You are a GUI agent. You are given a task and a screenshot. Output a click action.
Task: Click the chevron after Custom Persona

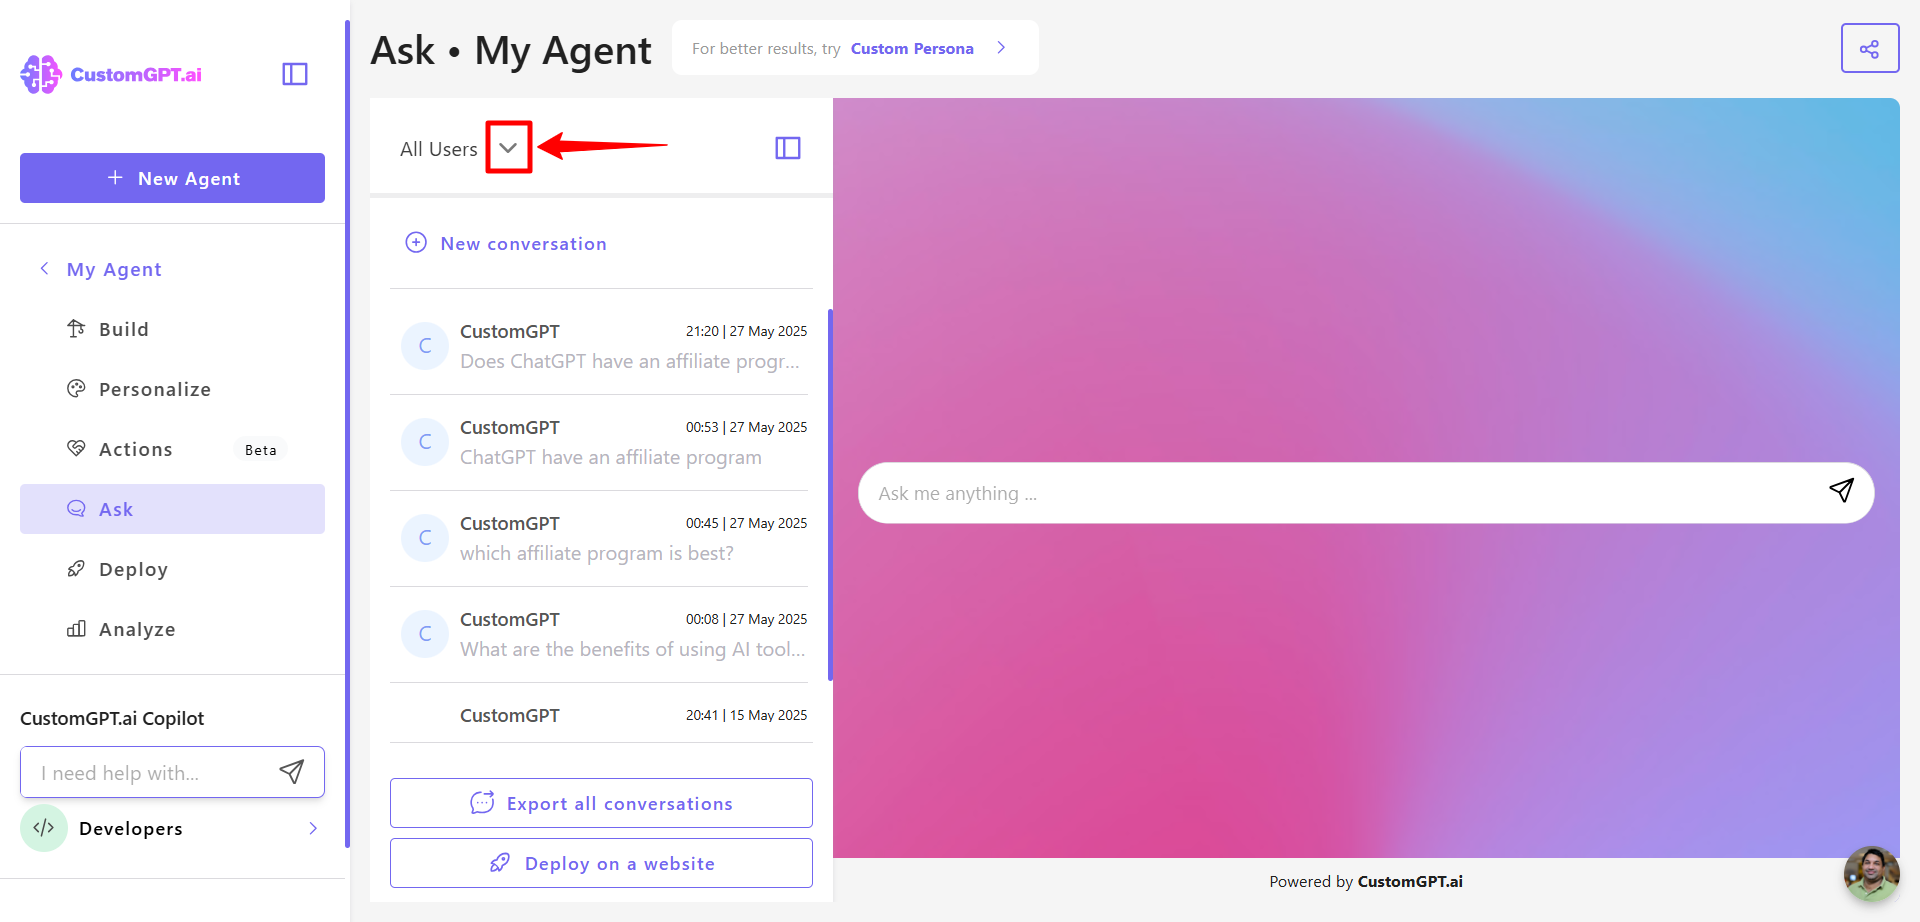(x=1001, y=48)
